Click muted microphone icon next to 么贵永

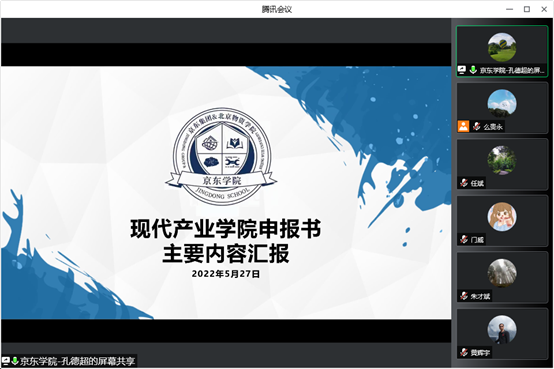pos(477,126)
